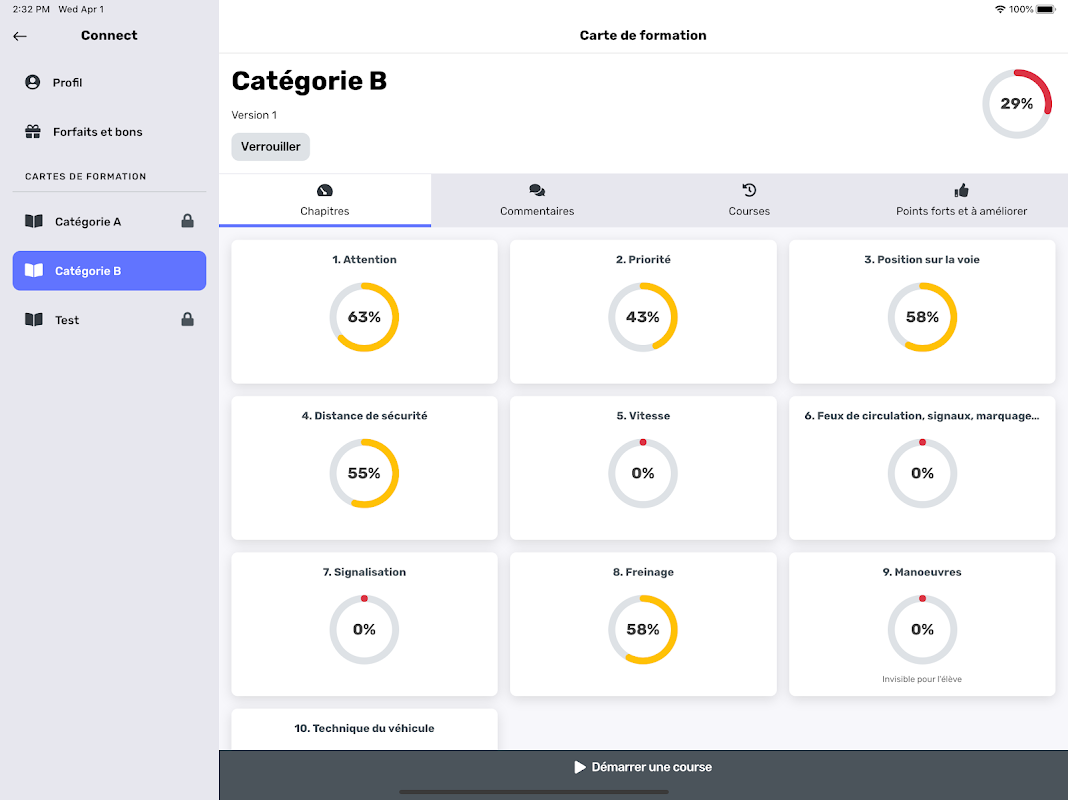Click the Verrouiller button
Viewport: 1068px width, 800px height.
(270, 146)
